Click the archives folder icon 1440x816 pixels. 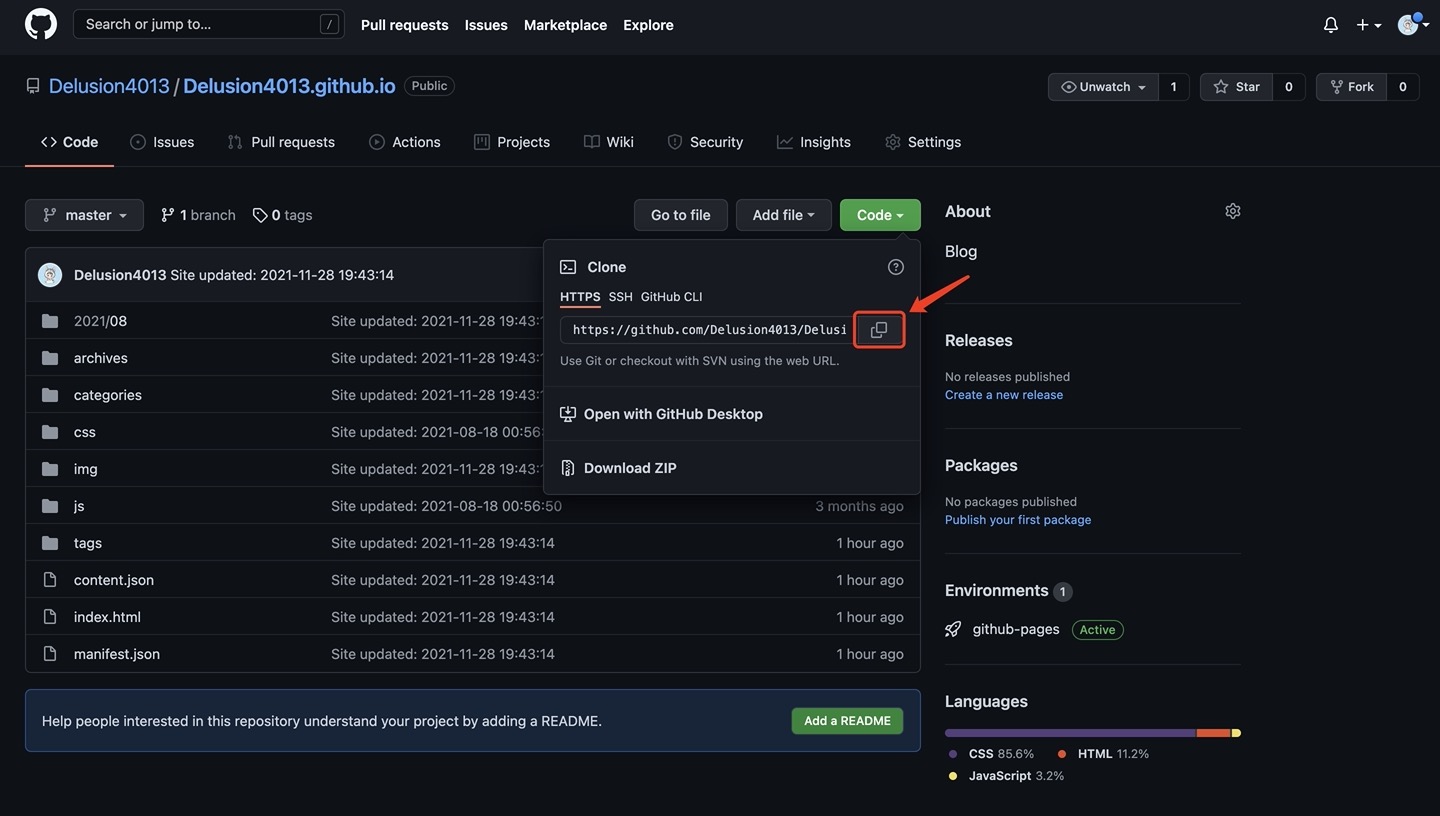(50, 358)
